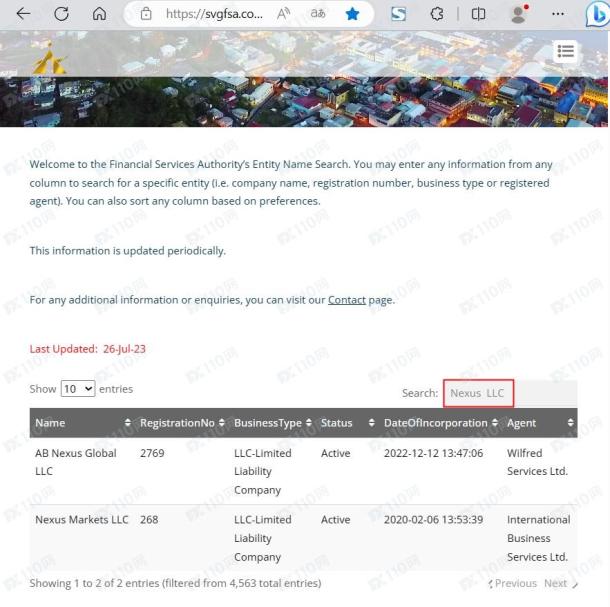This screenshot has width=610, height=607.
Task: Sort table by Agent column
Action: click(x=540, y=423)
